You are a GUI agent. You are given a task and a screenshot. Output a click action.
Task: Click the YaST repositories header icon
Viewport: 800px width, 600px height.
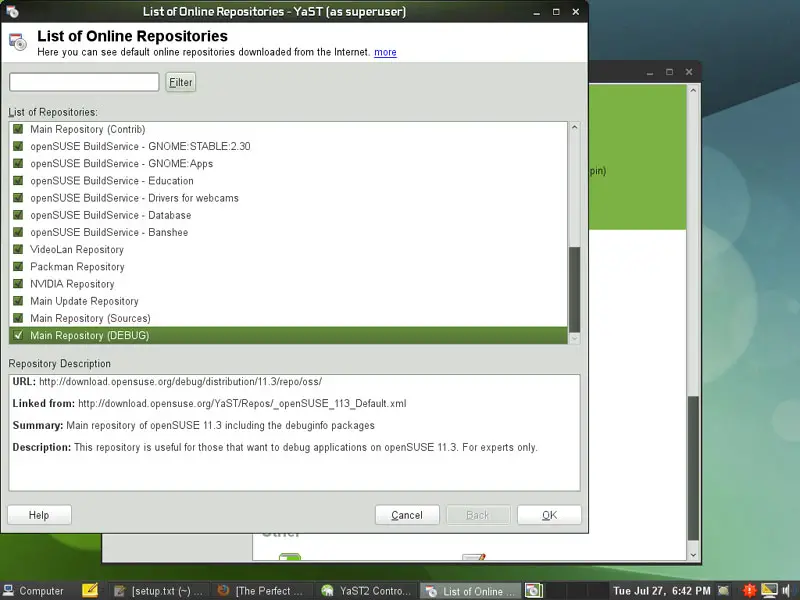click(18, 42)
